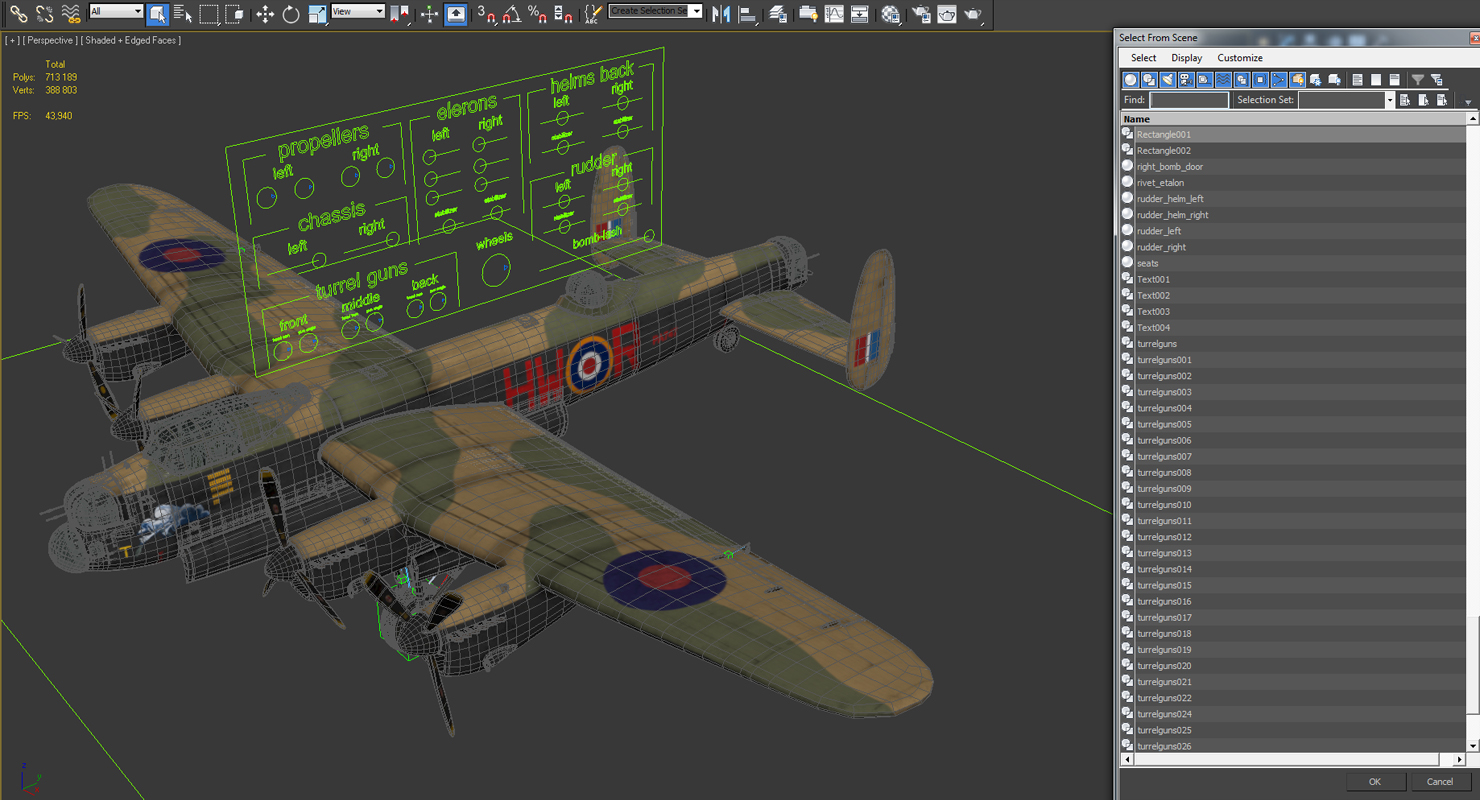Screen dimensions: 1480x800
Task: Open Customize menu in Select From Scene
Action: pos(1240,58)
